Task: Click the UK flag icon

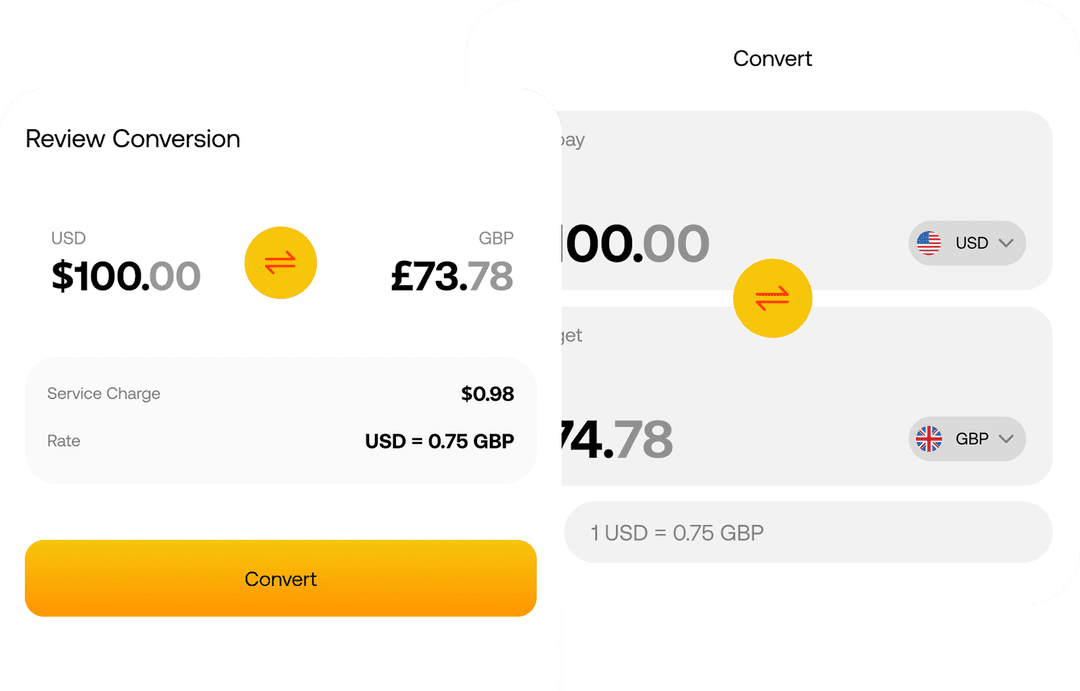Action: pyautogui.click(x=929, y=439)
